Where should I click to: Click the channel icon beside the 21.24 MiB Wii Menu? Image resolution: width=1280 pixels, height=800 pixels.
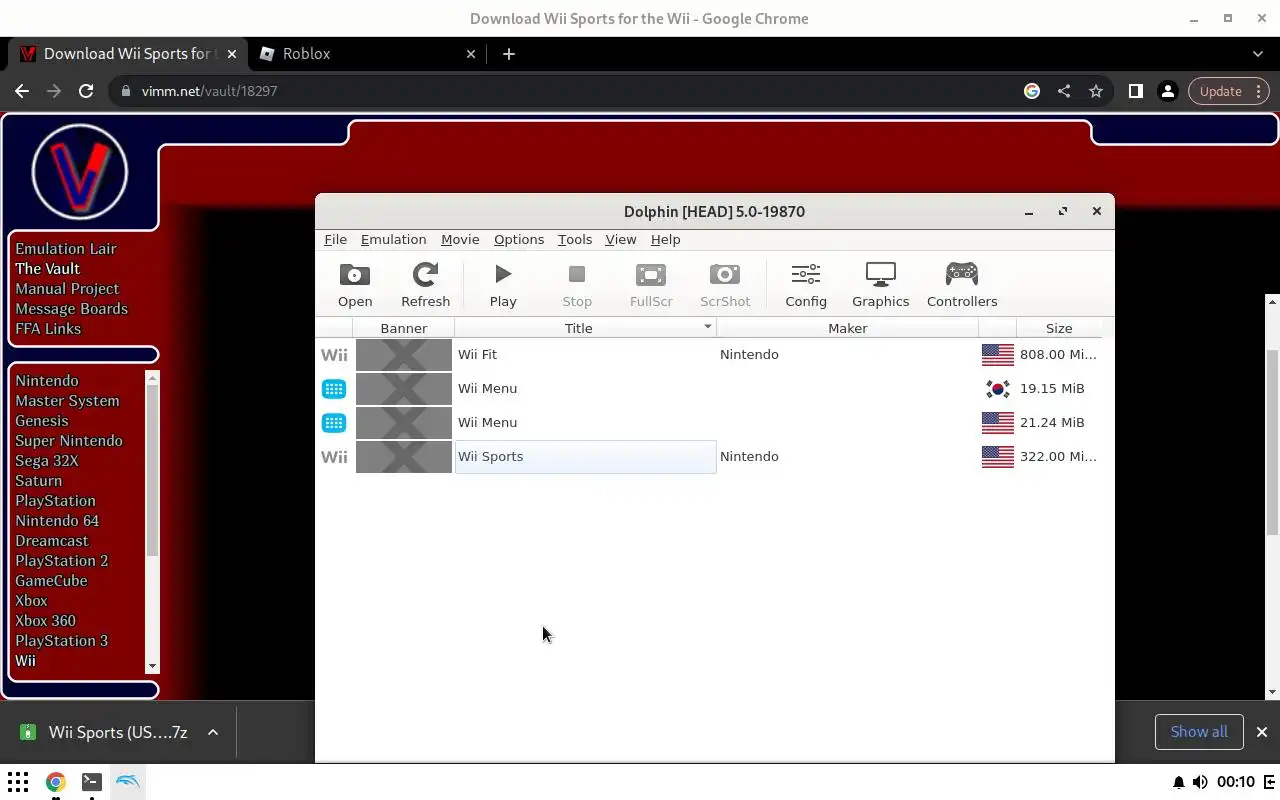(x=334, y=423)
